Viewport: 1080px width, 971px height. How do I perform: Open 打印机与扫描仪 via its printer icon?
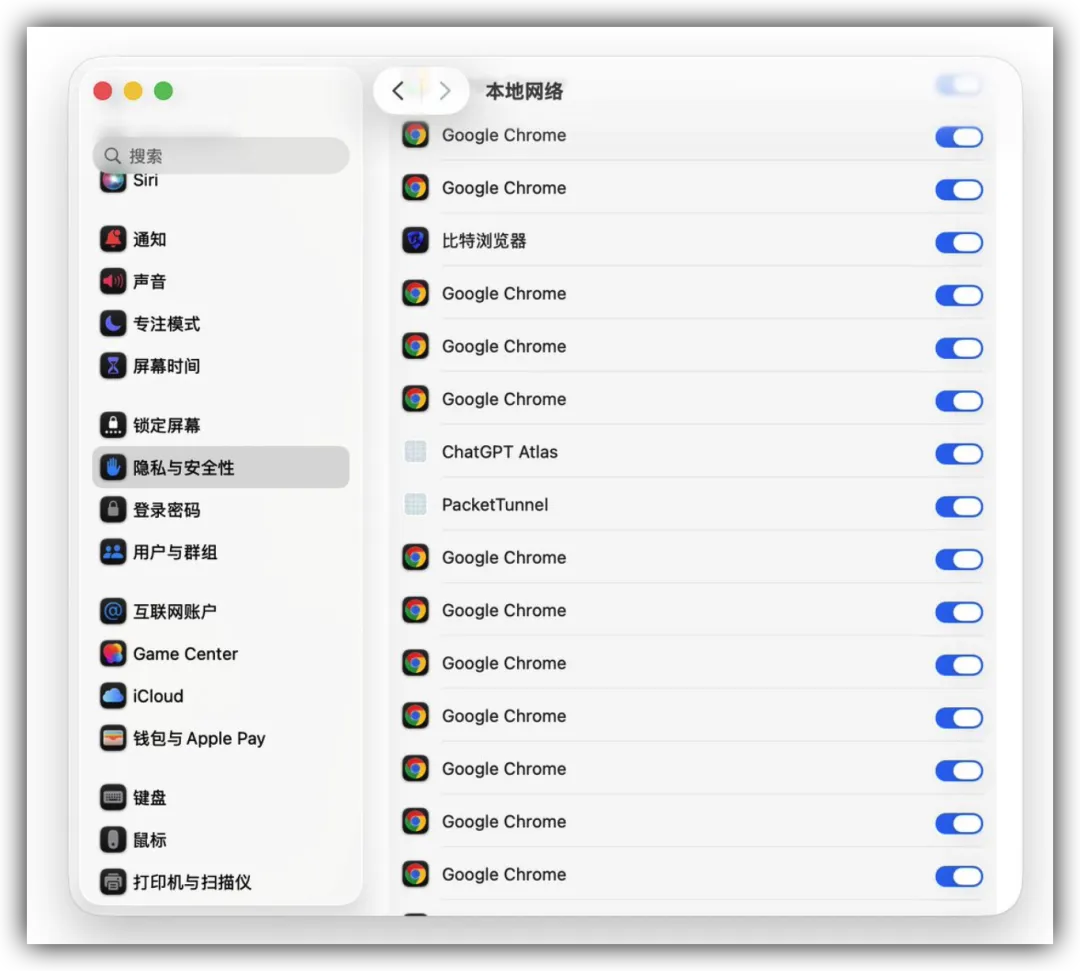(x=113, y=881)
